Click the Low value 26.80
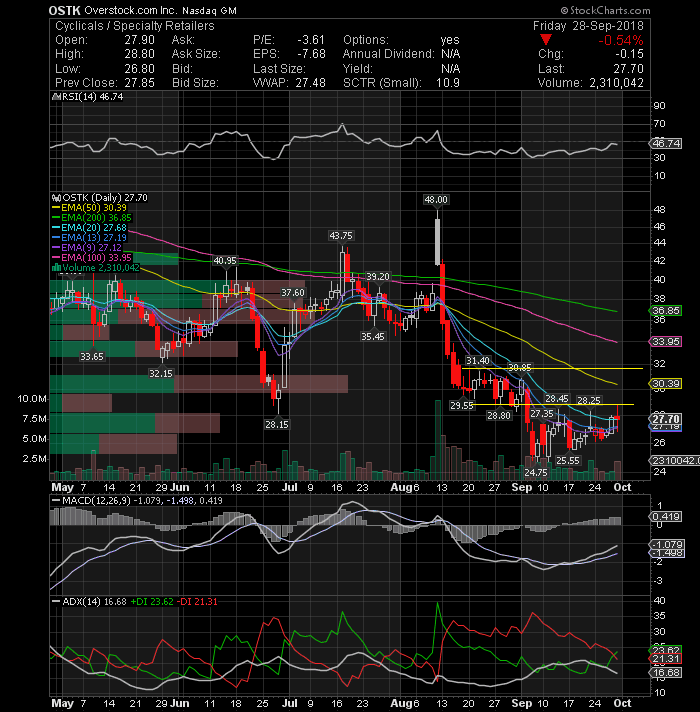Viewport: 700px width, 712px height. coord(139,69)
